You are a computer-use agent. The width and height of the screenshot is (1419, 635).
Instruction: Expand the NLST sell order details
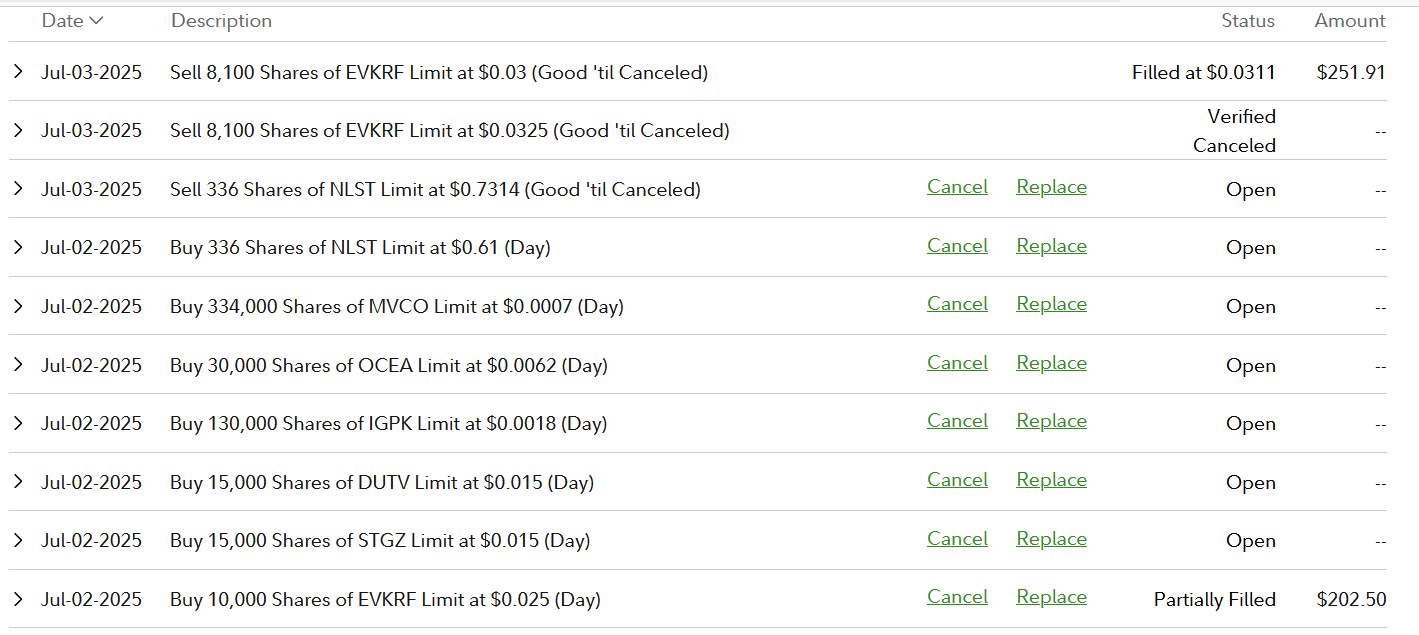[18, 189]
